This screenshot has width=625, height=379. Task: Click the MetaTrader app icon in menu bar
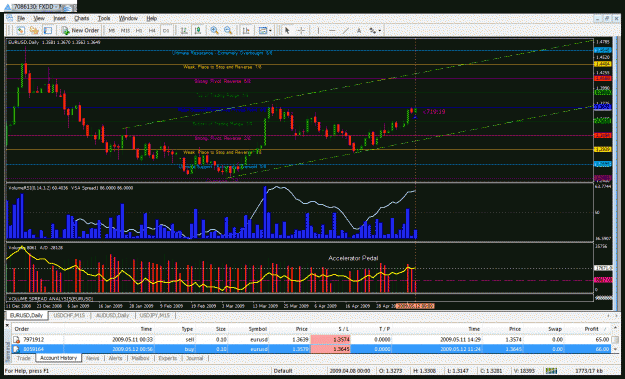pos(10,18)
